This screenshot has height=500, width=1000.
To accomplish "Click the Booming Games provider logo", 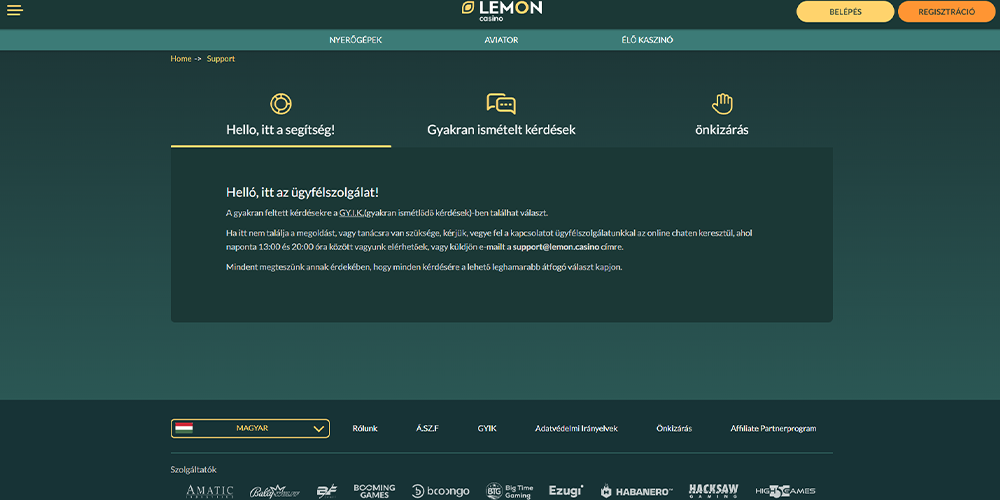I will coord(374,491).
